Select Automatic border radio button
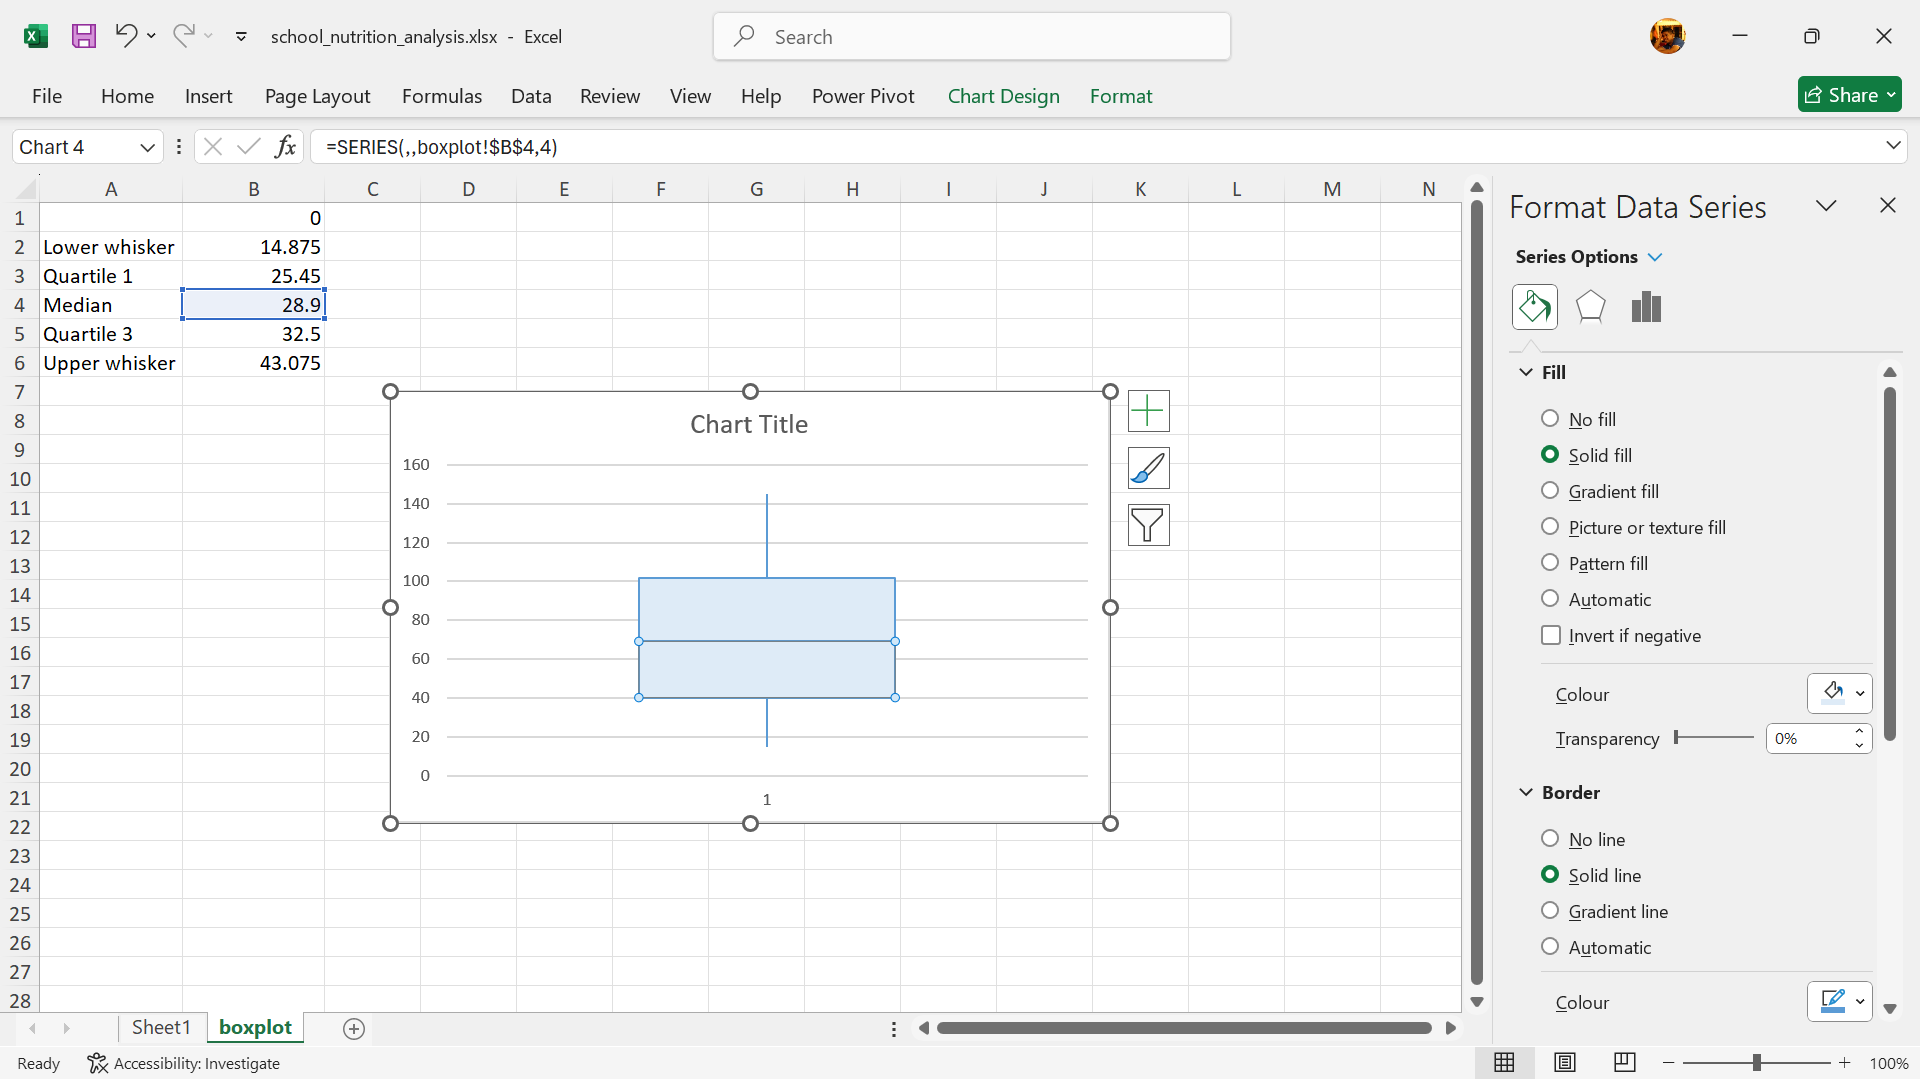The image size is (1920, 1080). point(1550,947)
